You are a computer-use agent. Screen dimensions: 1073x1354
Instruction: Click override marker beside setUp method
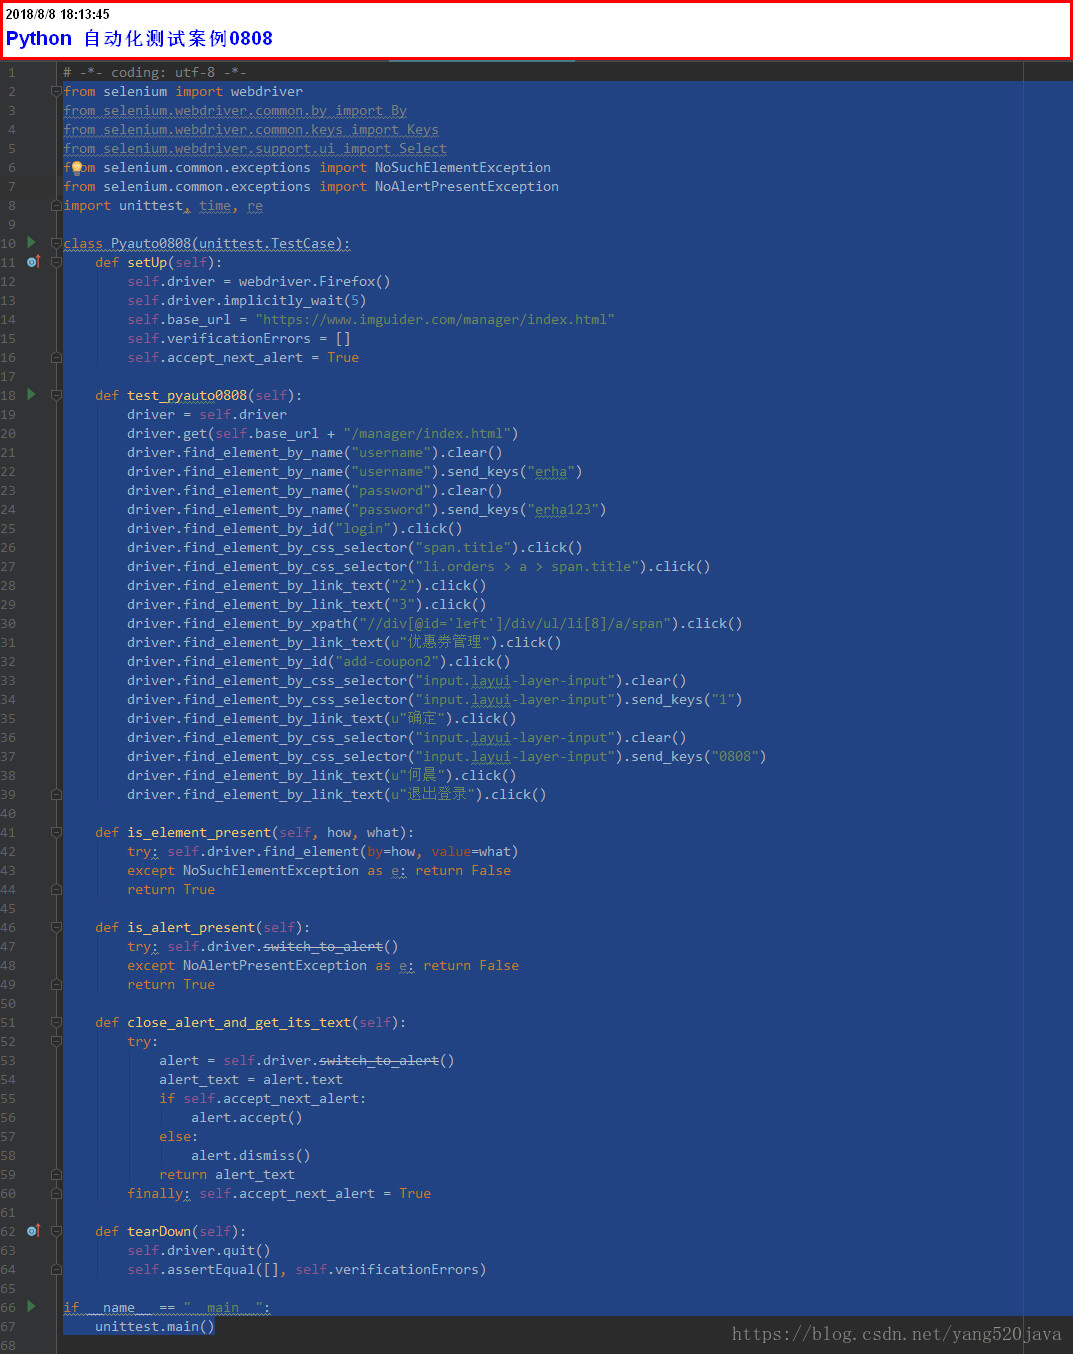33,262
